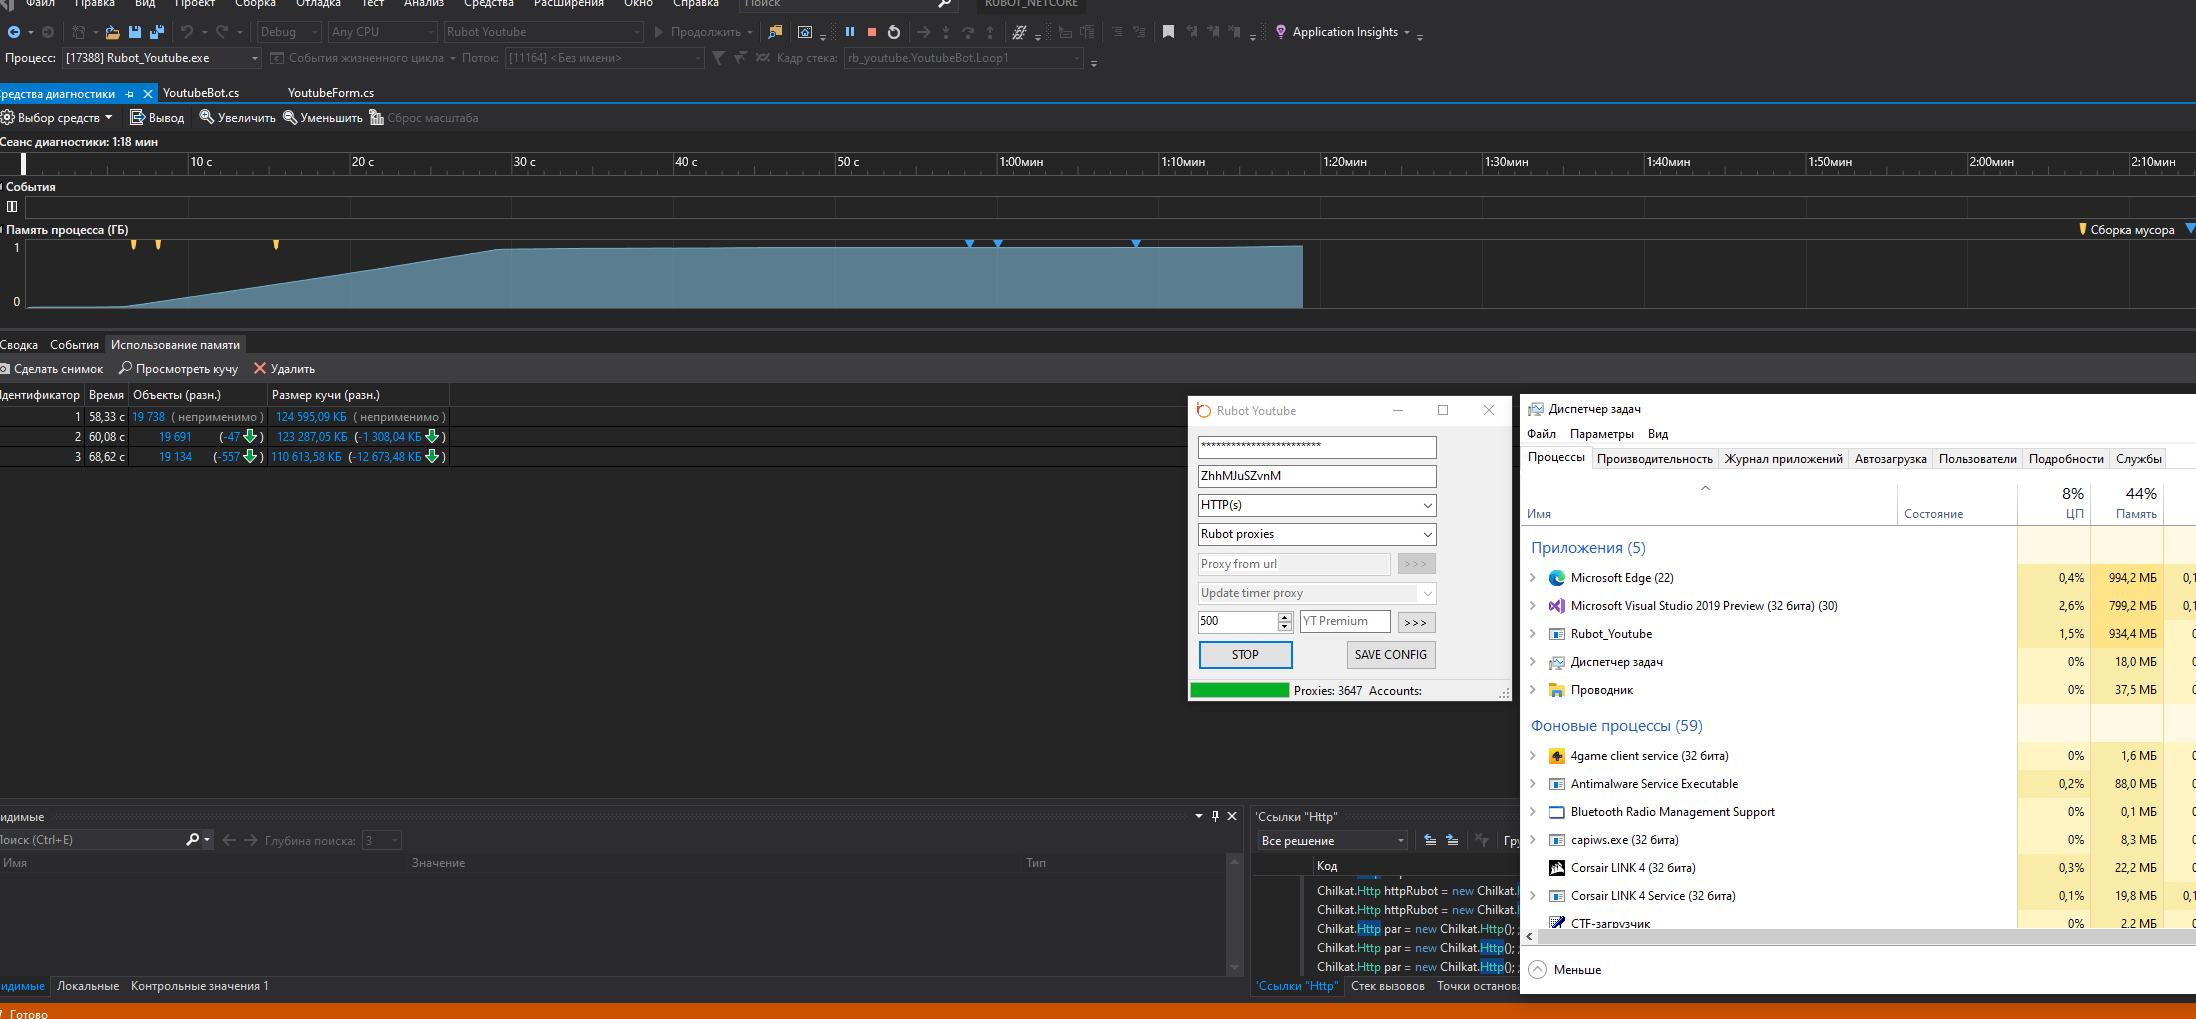
Task: Toggle auto-hide pin of the Видимые panel
Action: pyautogui.click(x=1215, y=816)
